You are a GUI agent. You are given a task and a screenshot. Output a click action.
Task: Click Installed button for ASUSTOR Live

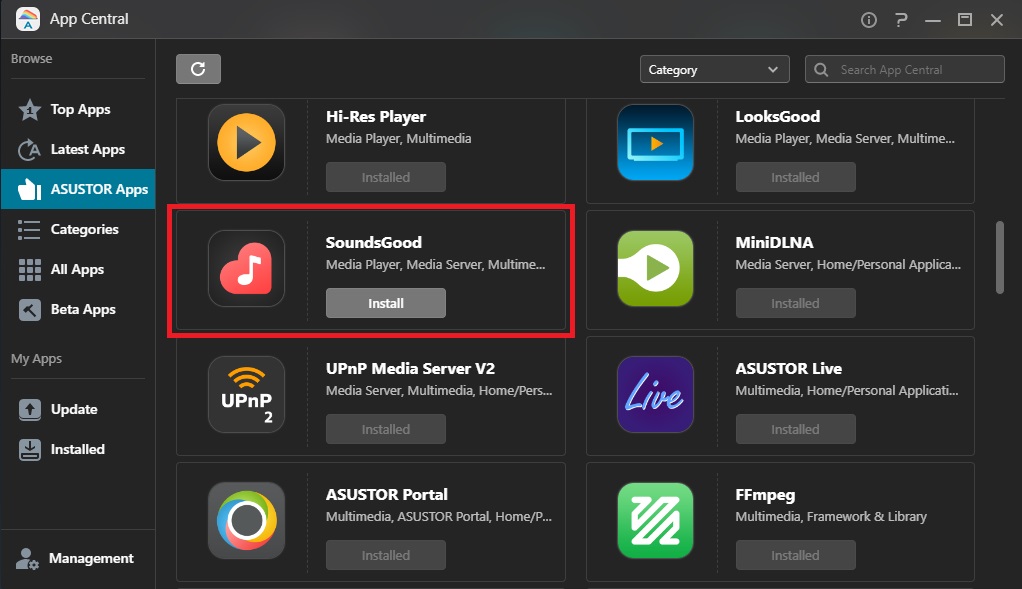[x=795, y=429]
